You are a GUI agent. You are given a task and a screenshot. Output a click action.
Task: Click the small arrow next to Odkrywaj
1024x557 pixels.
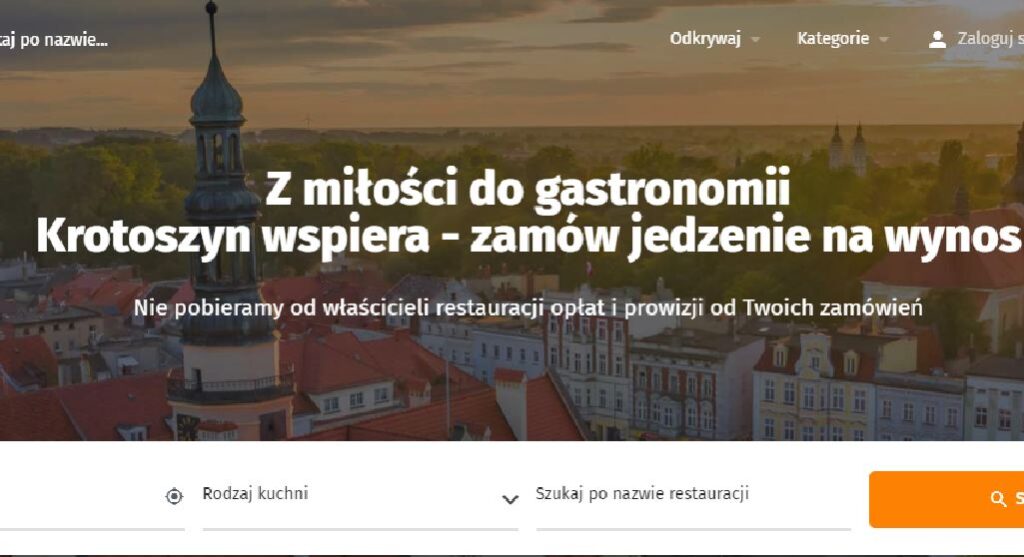click(x=756, y=40)
